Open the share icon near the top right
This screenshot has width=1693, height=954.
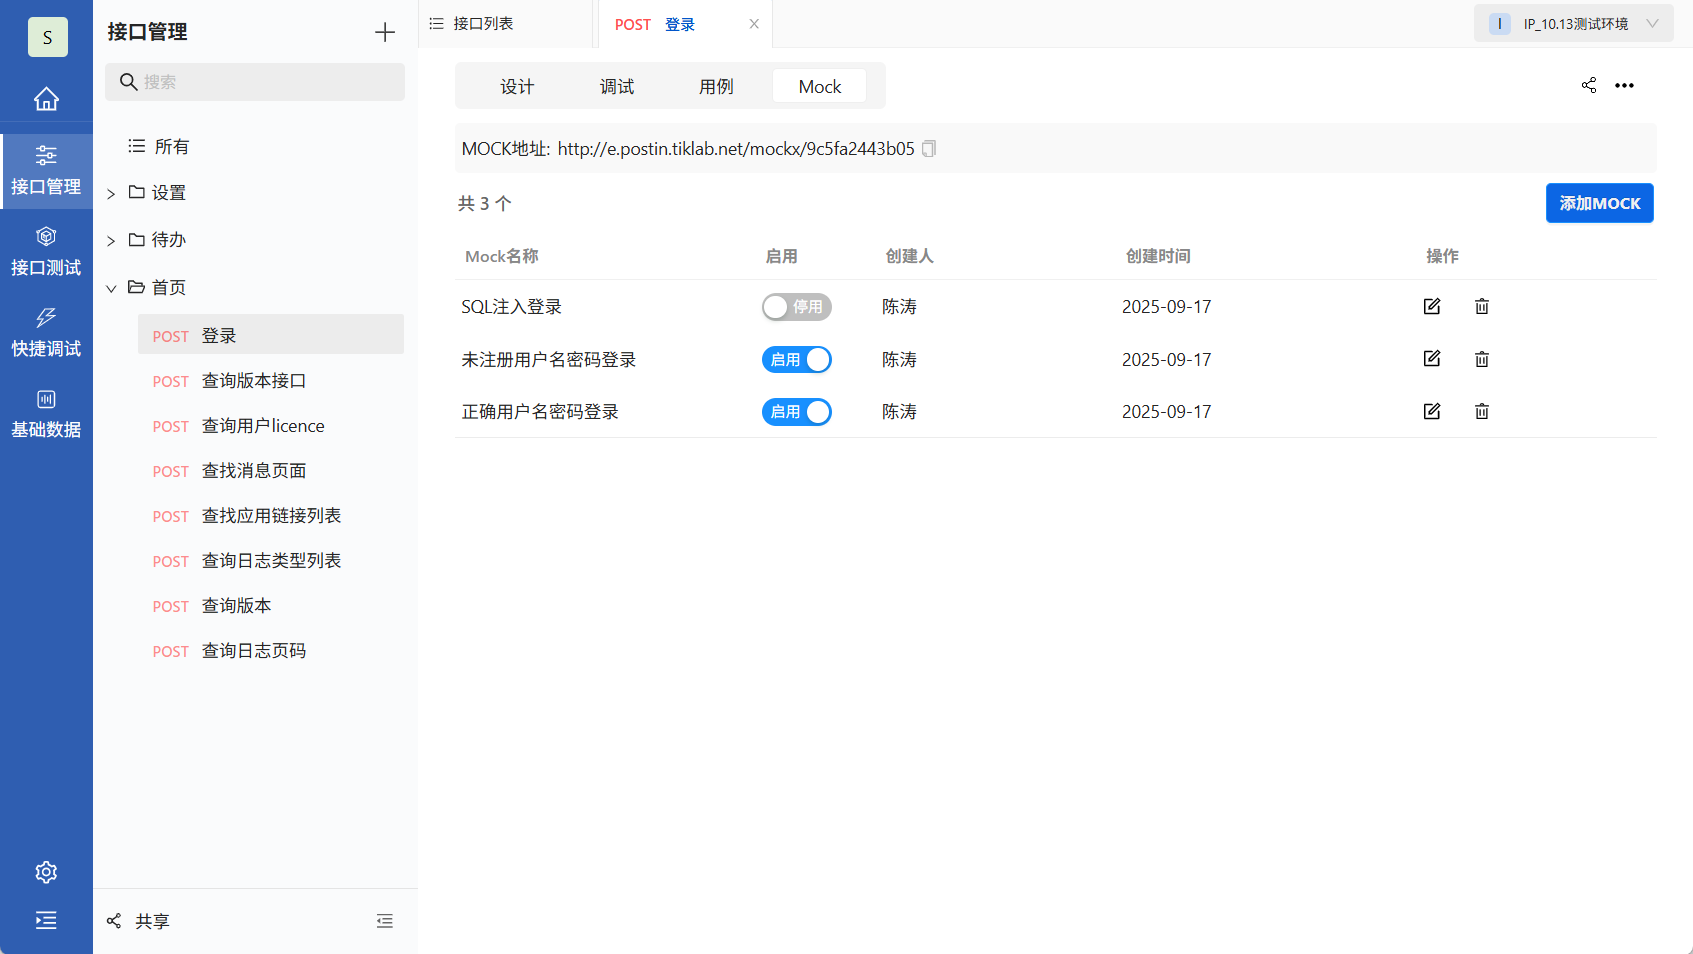click(x=1588, y=85)
